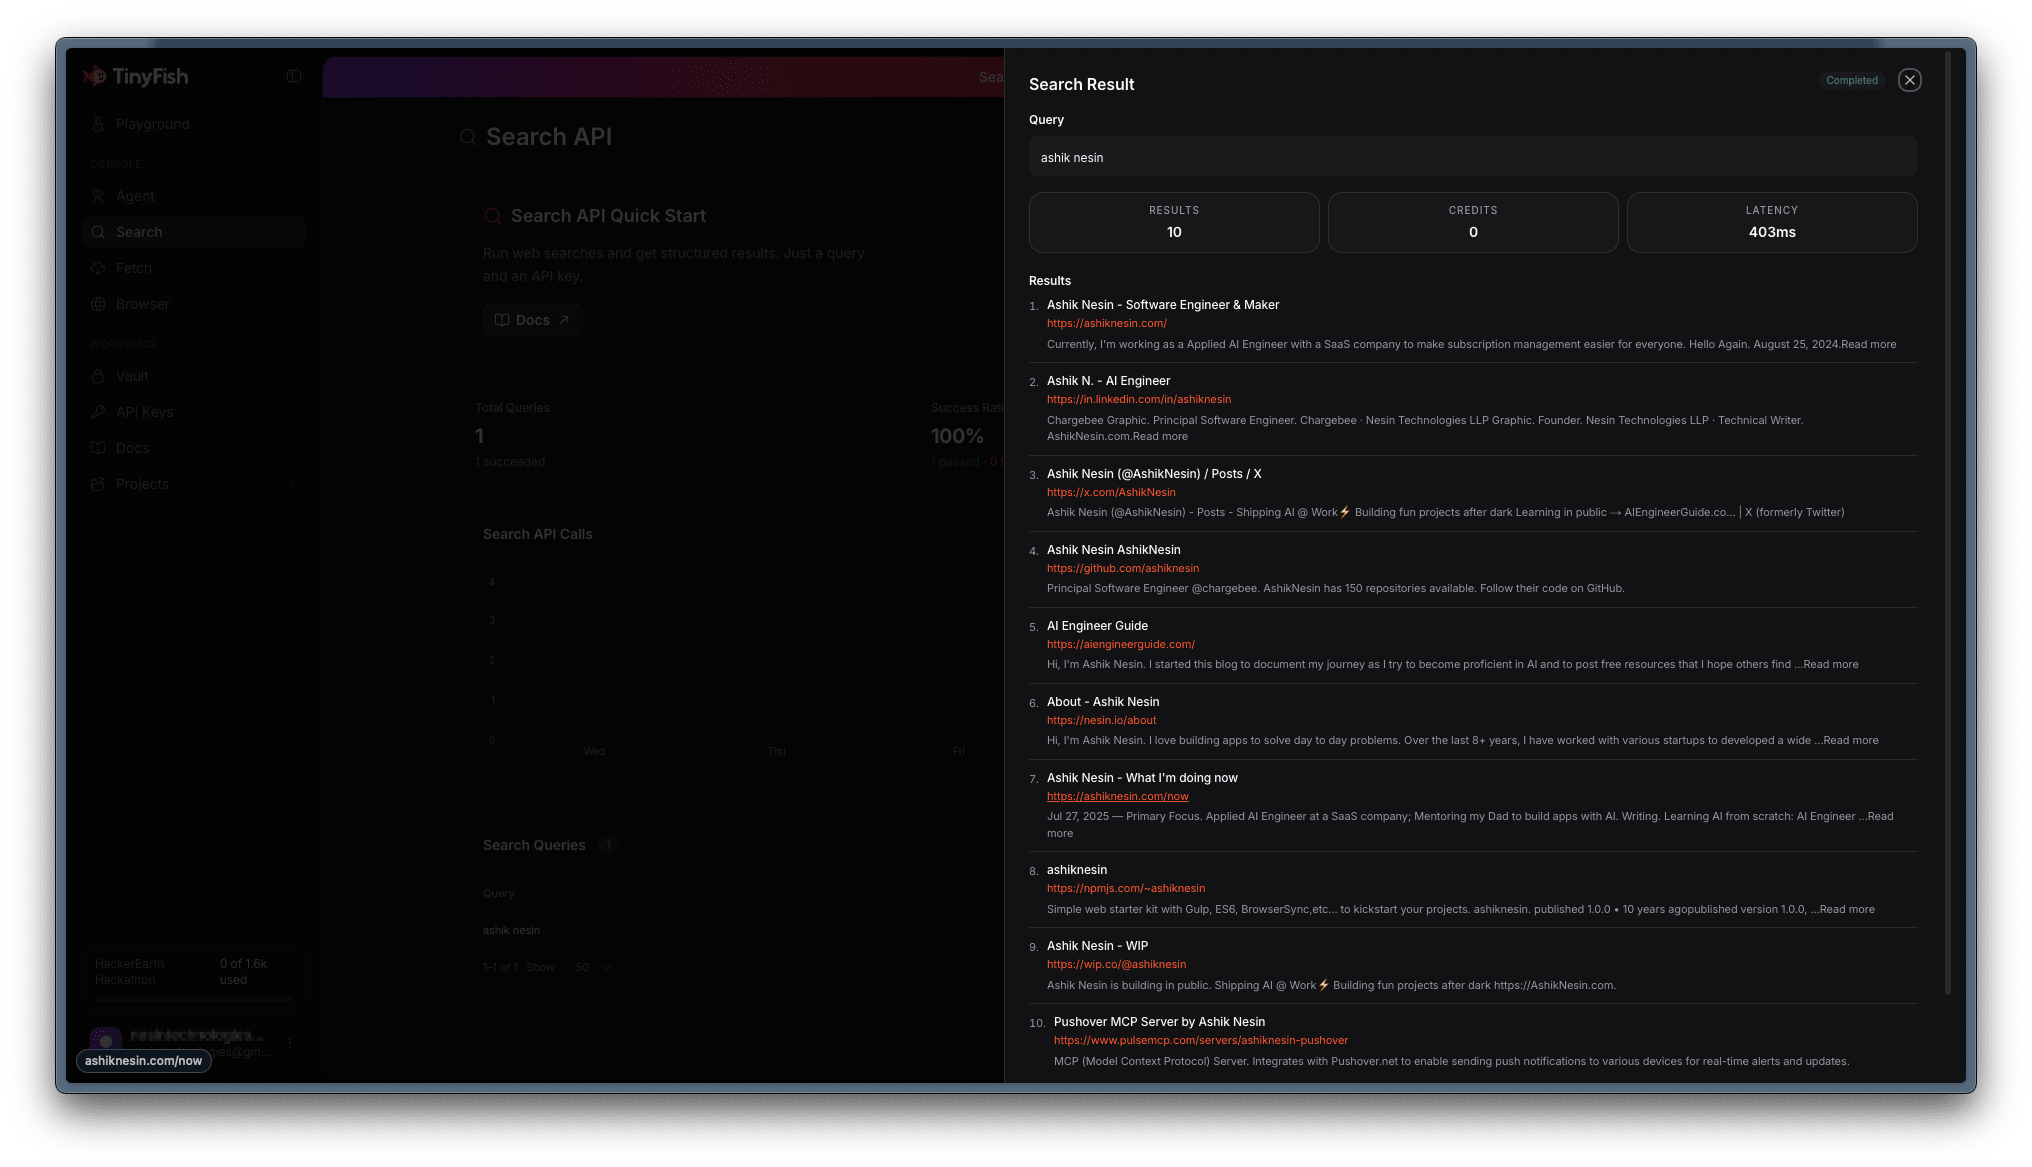
Task: Close the Search Result panel
Action: [x=1909, y=80]
